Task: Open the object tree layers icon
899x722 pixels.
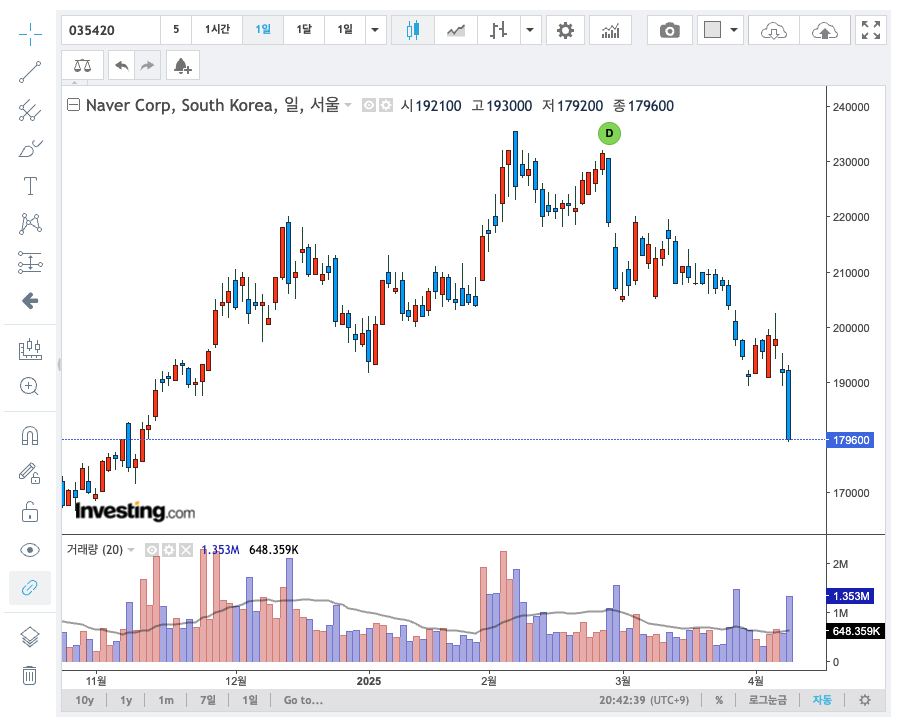Action: (30, 637)
